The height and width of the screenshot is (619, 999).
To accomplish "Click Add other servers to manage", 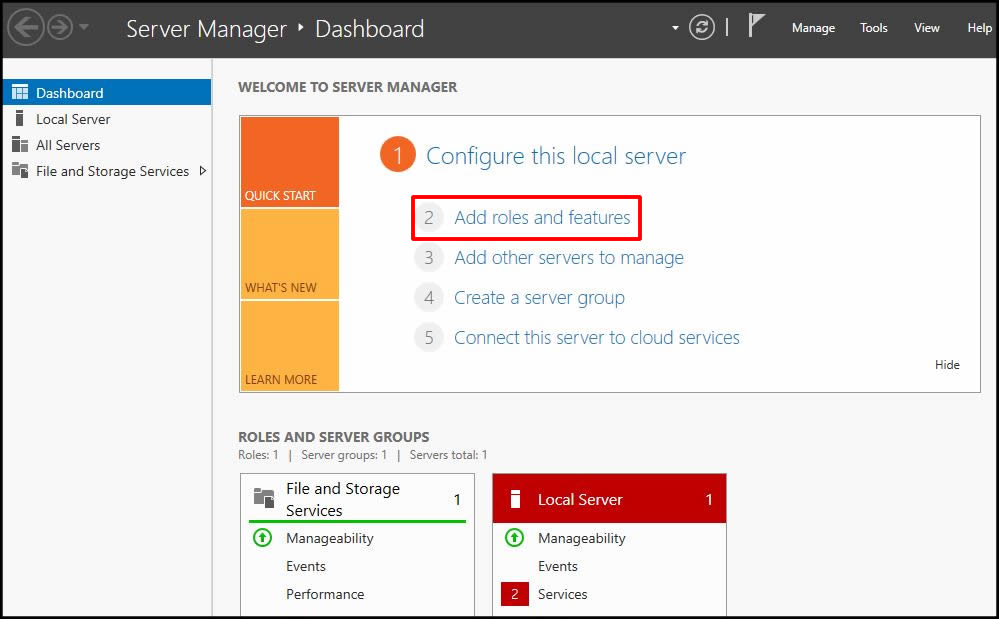I will (x=568, y=258).
